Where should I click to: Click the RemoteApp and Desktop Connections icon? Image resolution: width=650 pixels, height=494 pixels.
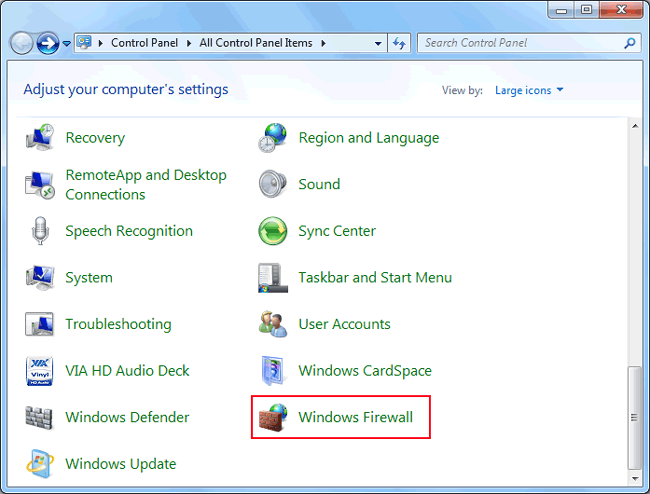40,185
